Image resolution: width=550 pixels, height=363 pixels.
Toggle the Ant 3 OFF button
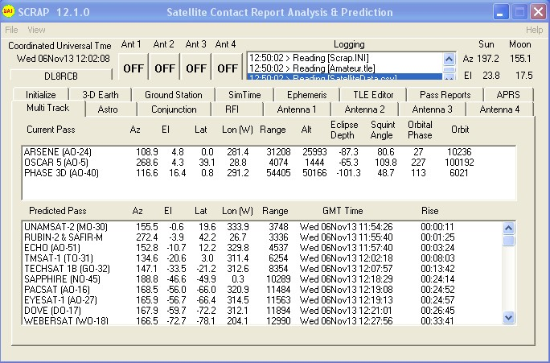(196, 67)
